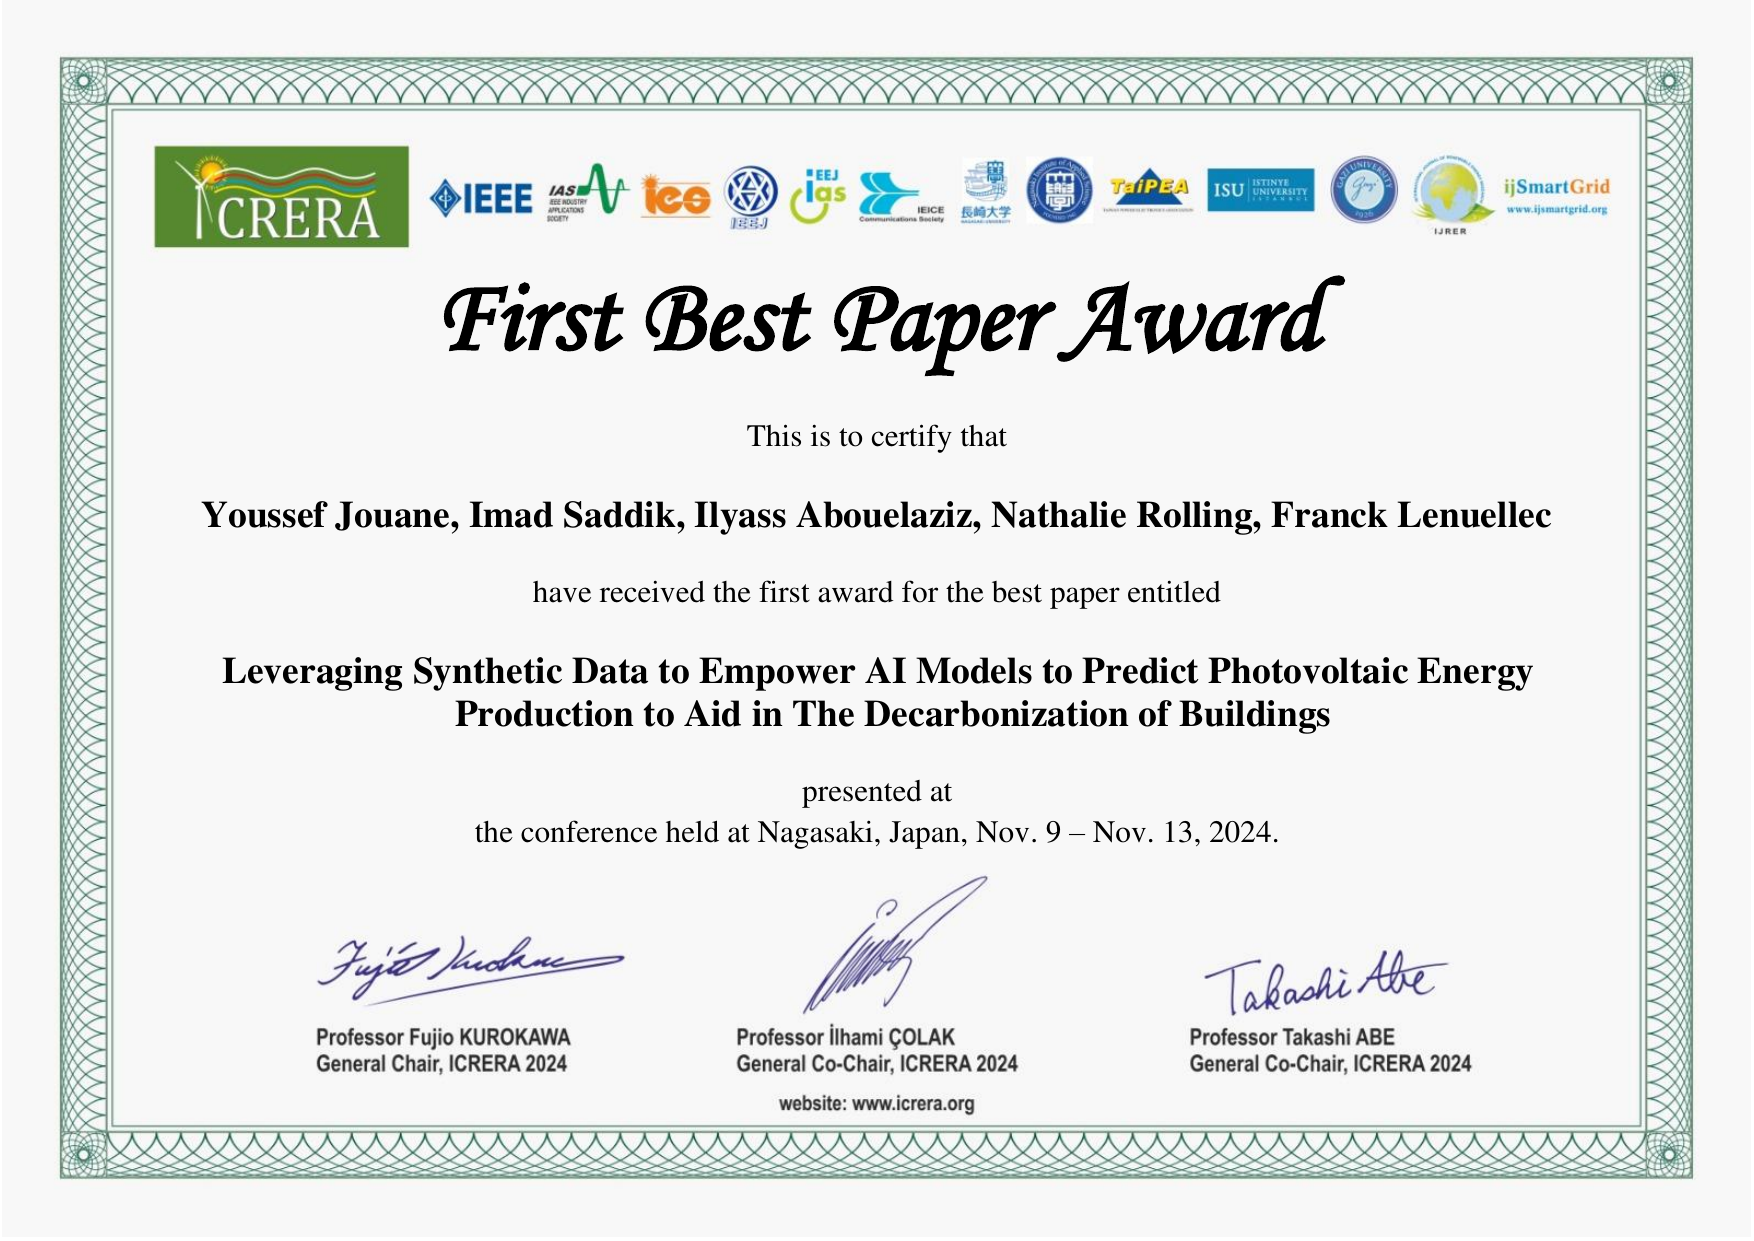The width and height of the screenshot is (1754, 1241).
Task: Click 'General Chair, ICRERA 2024' text
Action: tap(441, 1063)
